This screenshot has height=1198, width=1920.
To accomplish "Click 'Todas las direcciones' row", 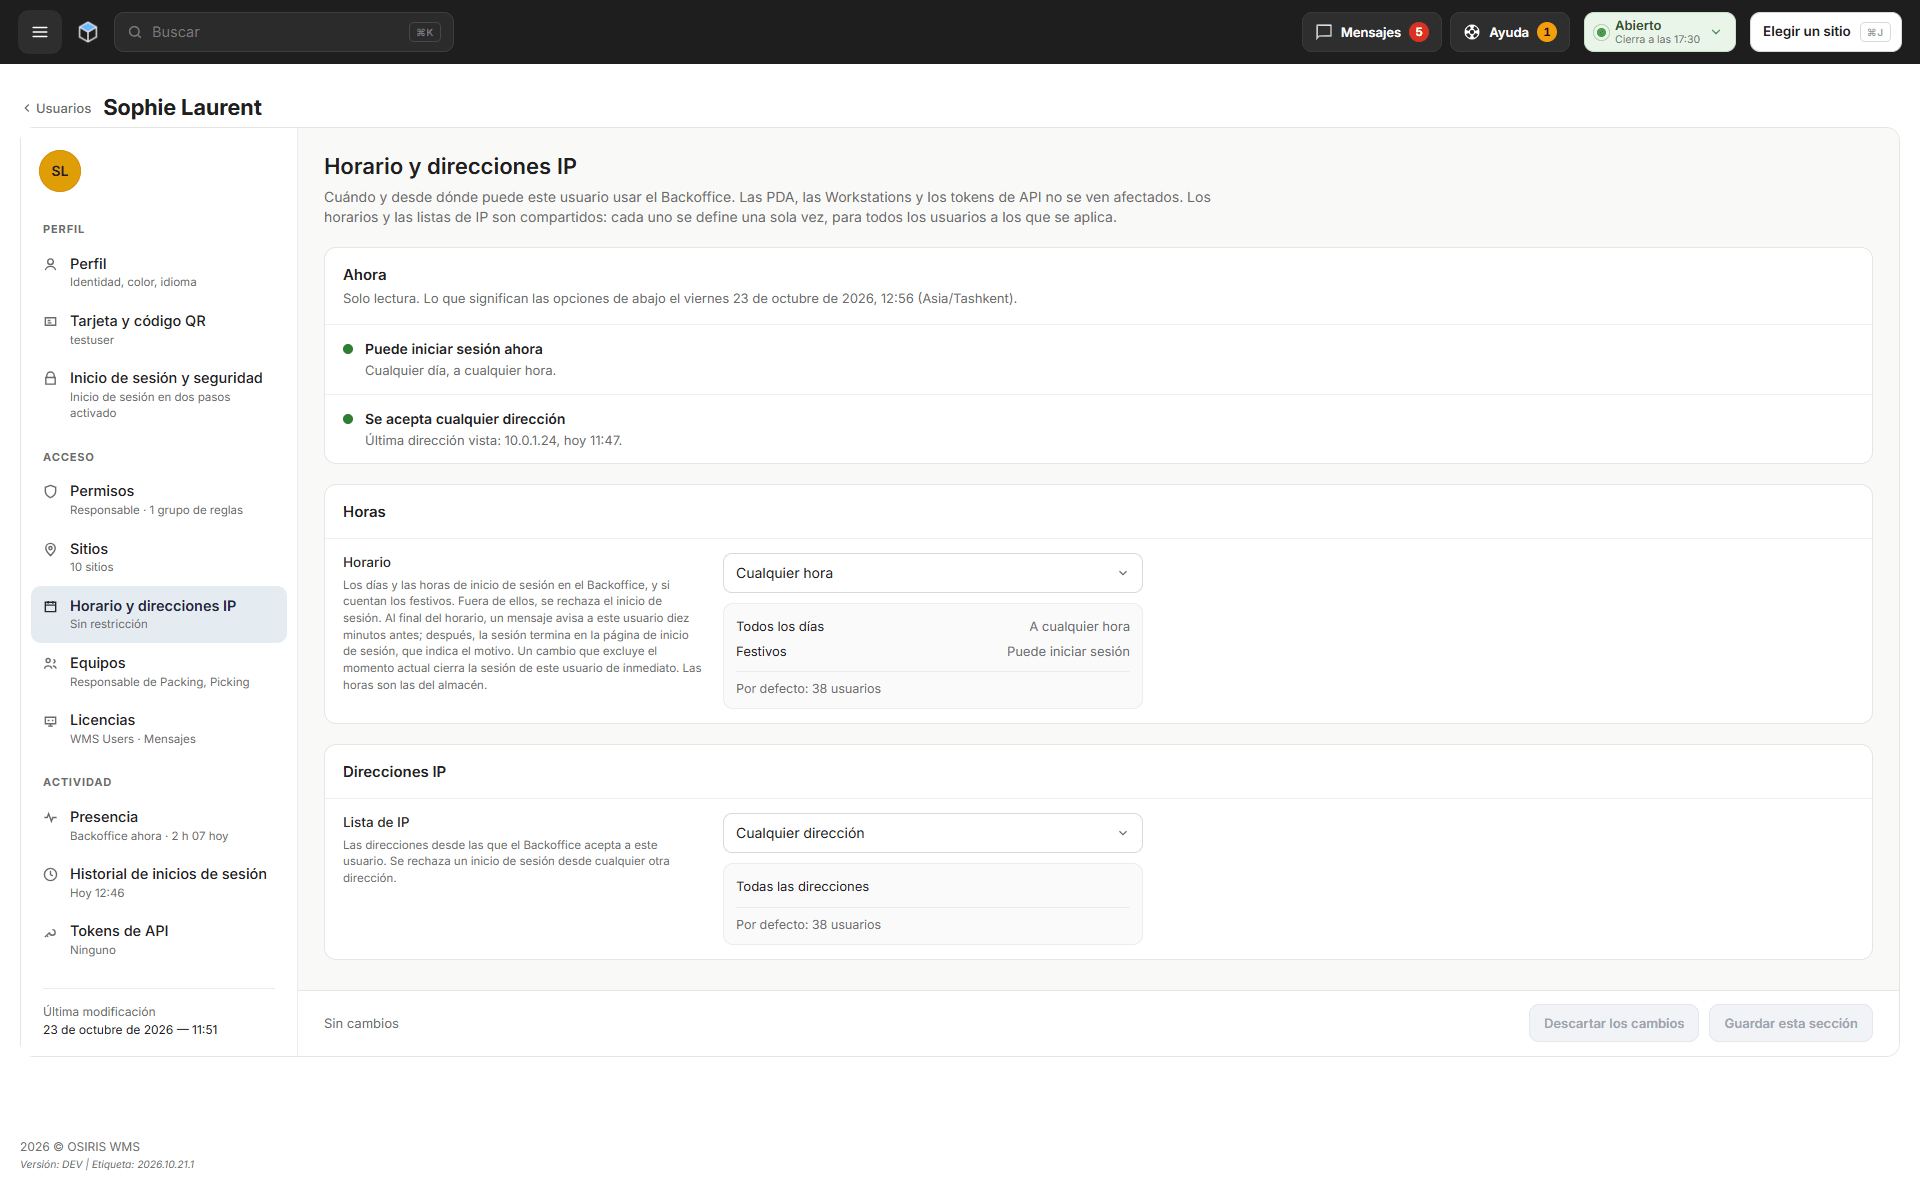I will 932,887.
